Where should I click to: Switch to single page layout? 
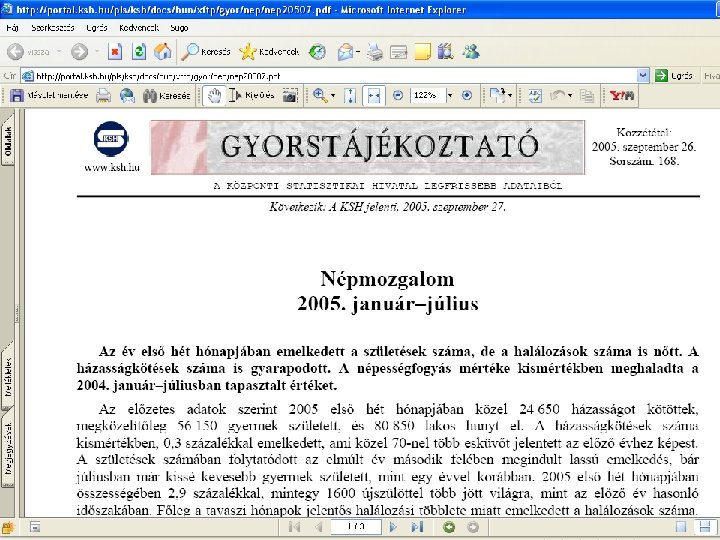(681, 527)
